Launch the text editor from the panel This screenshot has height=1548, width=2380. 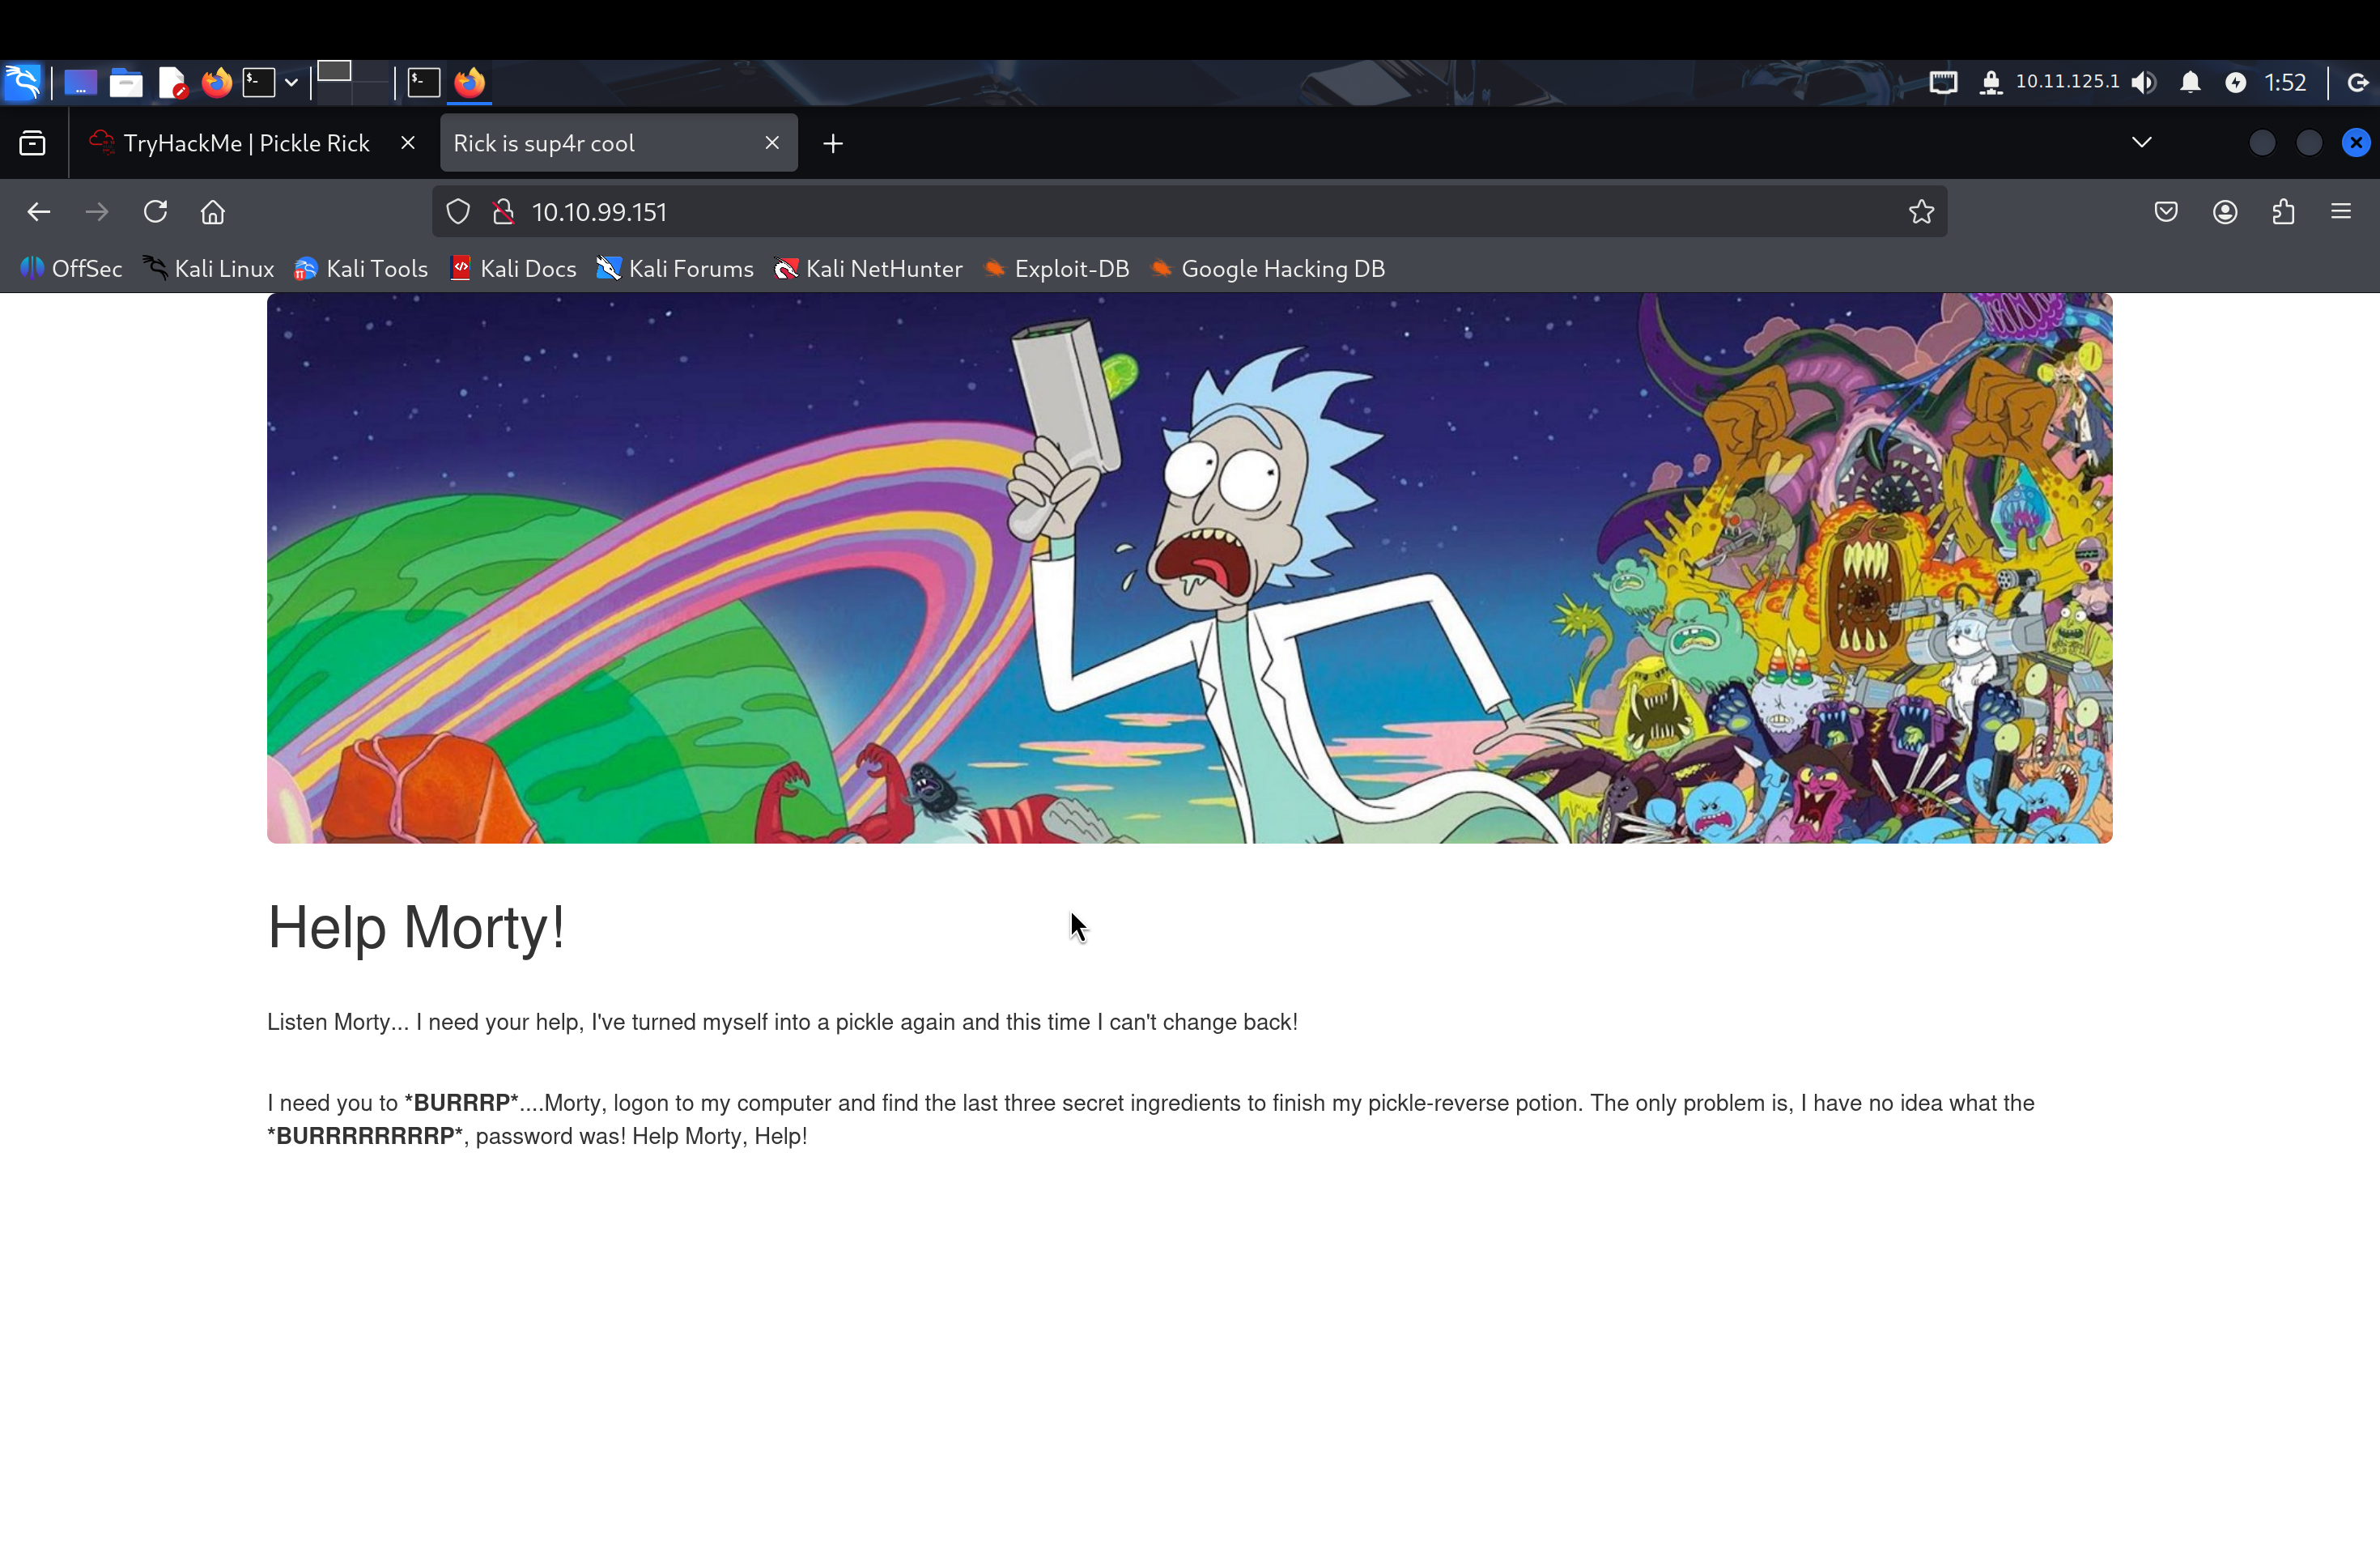(172, 83)
